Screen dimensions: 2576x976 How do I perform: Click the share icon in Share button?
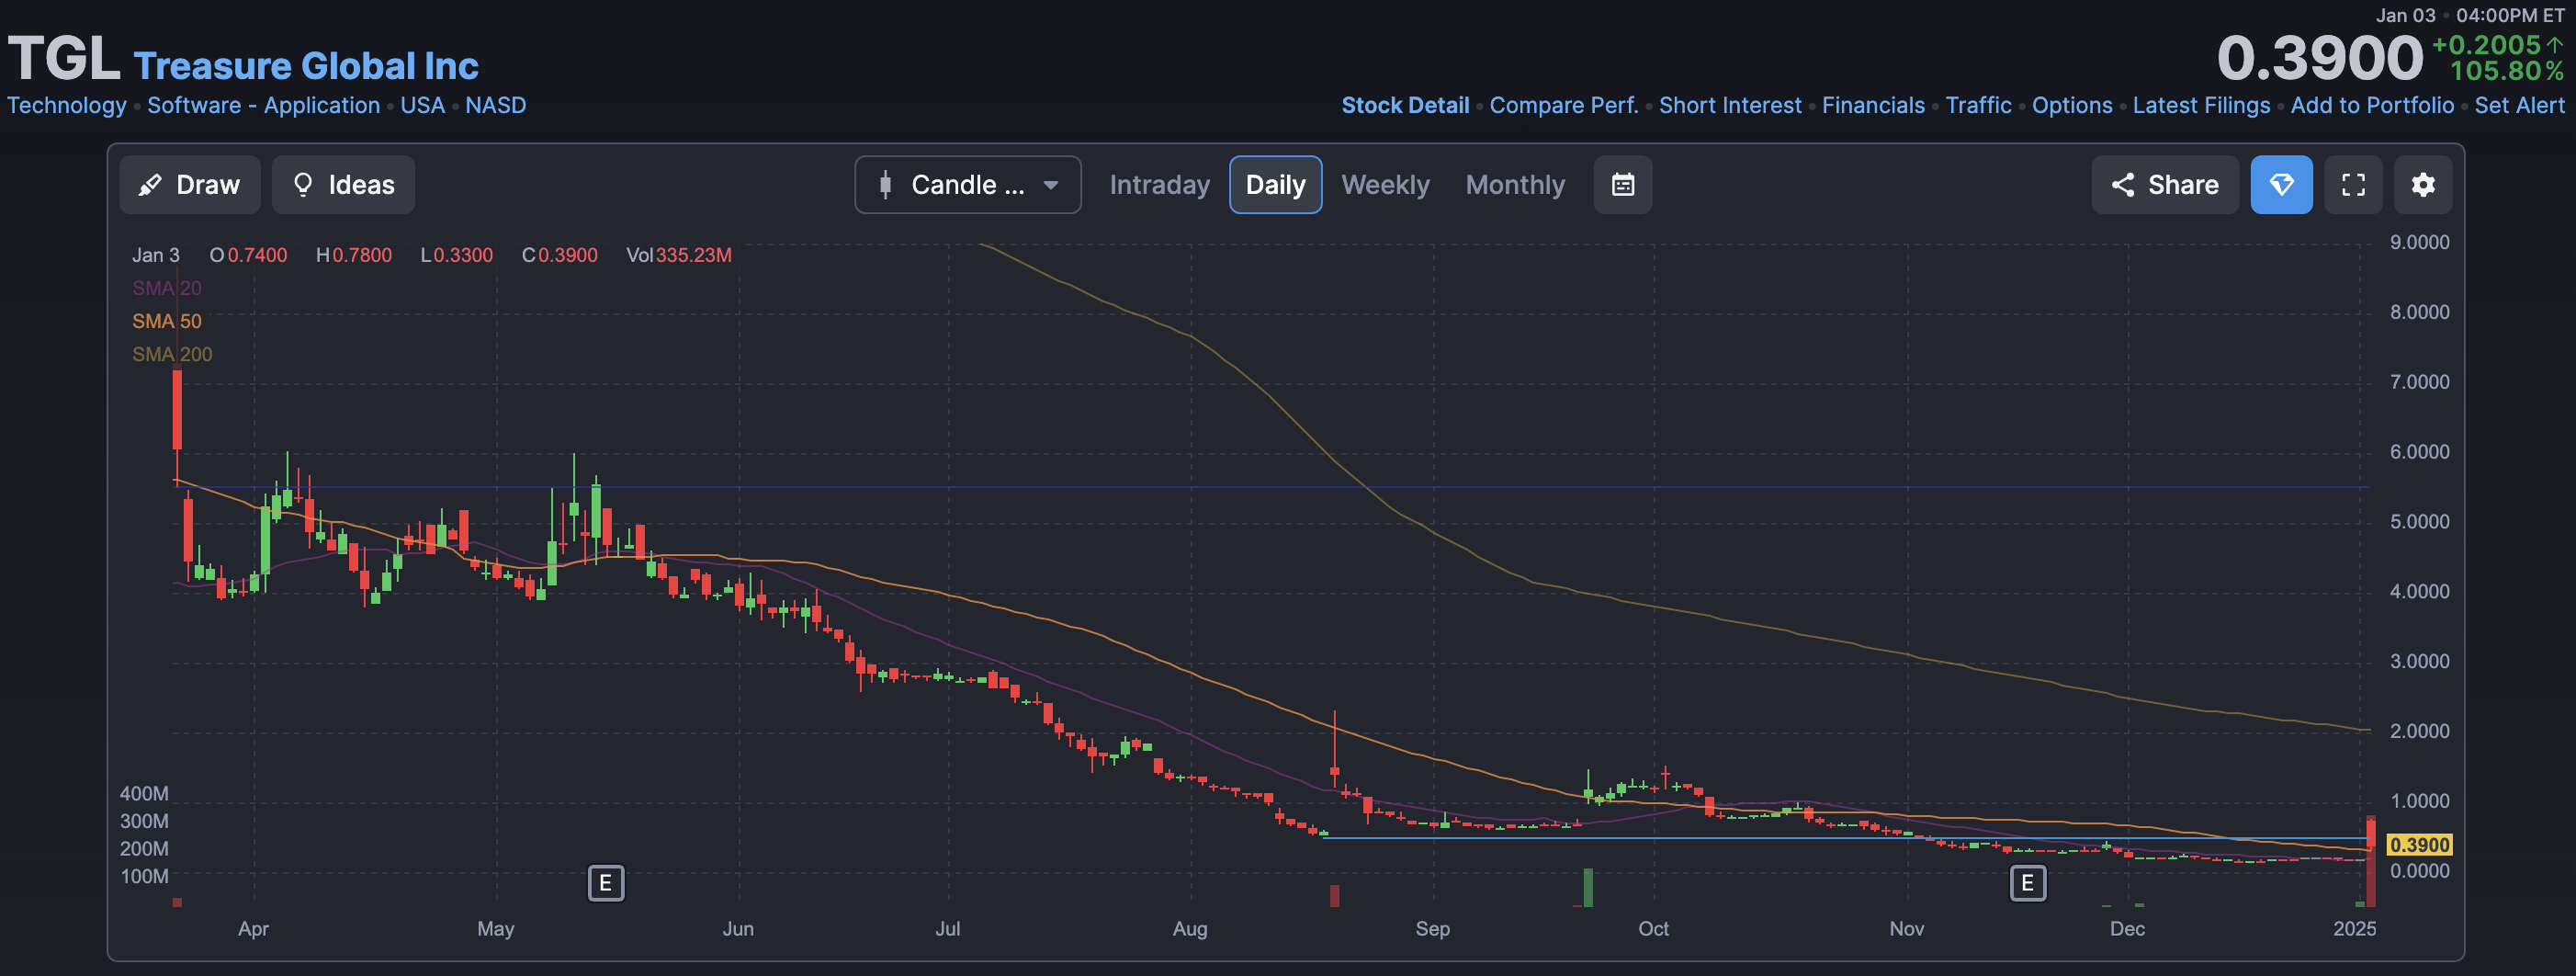[x=2122, y=185]
